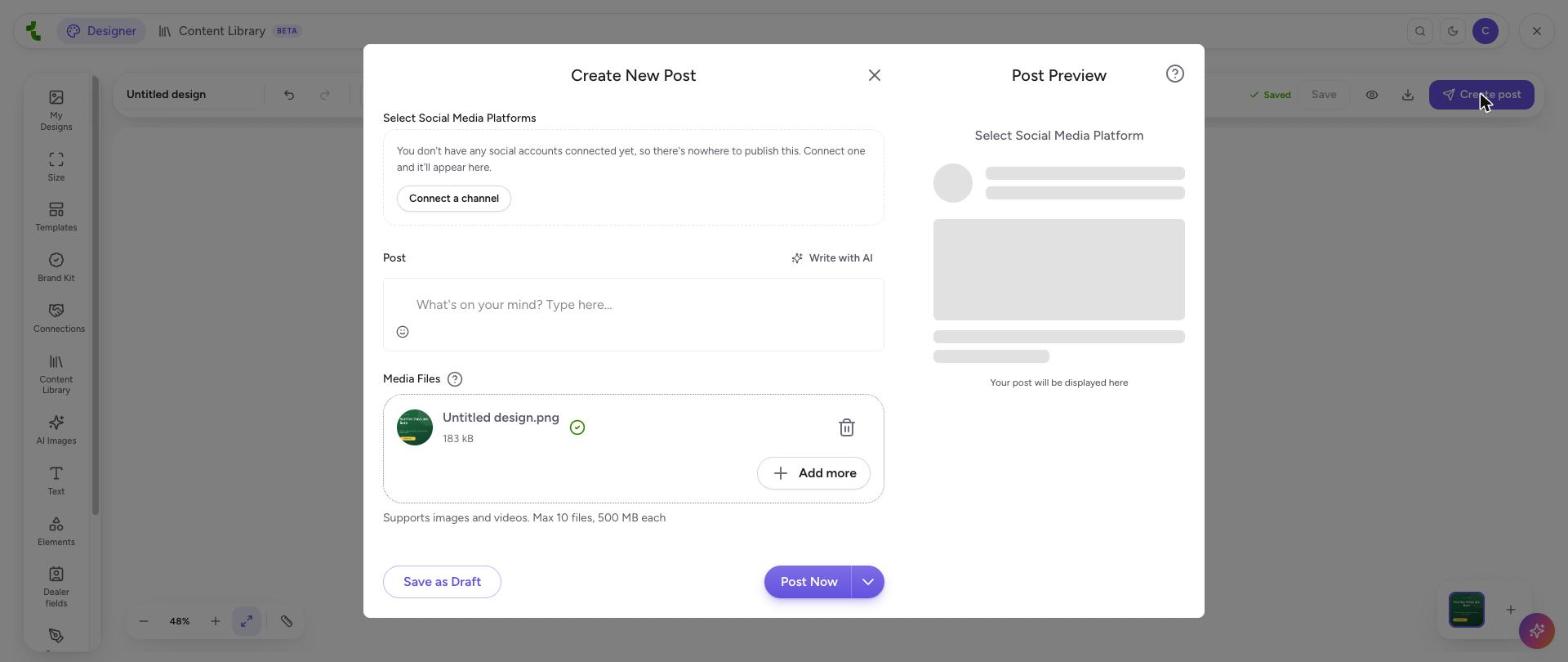1568x662 pixels.
Task: Toggle dark mode moon icon
Action: click(1452, 31)
